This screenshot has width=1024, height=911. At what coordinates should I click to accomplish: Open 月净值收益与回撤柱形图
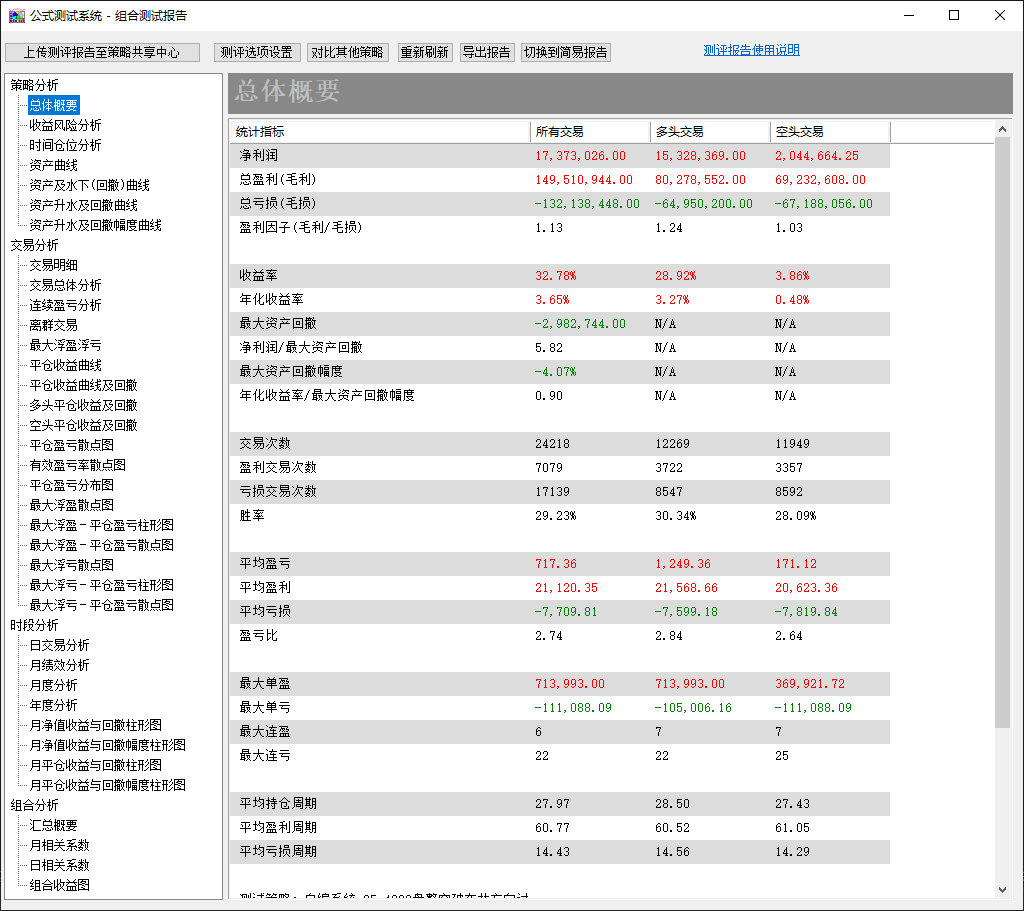[x=95, y=726]
